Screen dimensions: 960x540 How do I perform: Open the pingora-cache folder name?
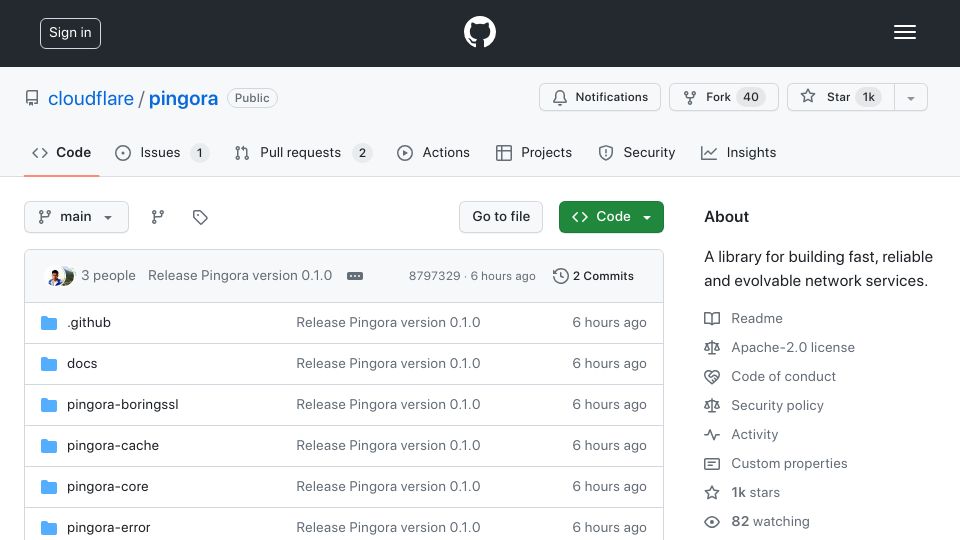click(x=113, y=446)
